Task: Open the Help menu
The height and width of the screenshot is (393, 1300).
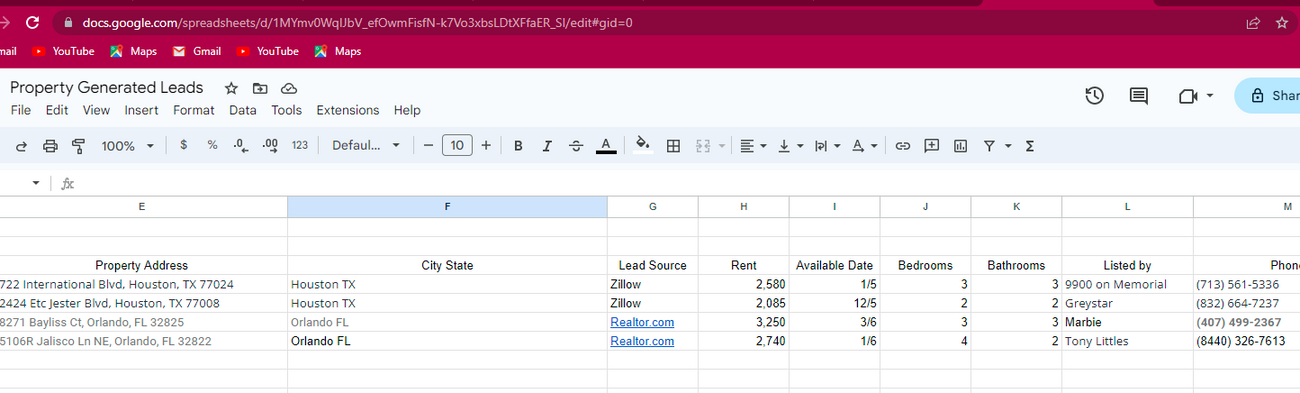Action: (x=407, y=110)
